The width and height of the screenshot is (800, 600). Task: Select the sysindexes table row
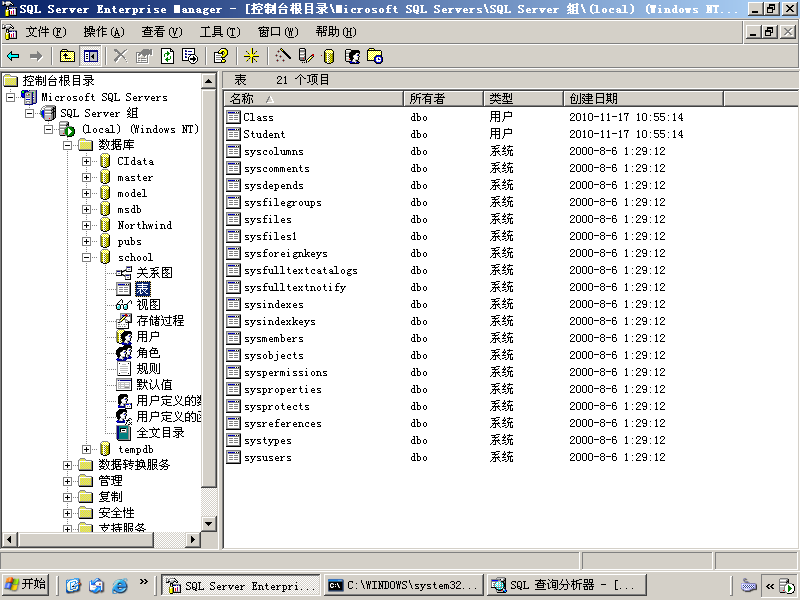pyautogui.click(x=510, y=305)
